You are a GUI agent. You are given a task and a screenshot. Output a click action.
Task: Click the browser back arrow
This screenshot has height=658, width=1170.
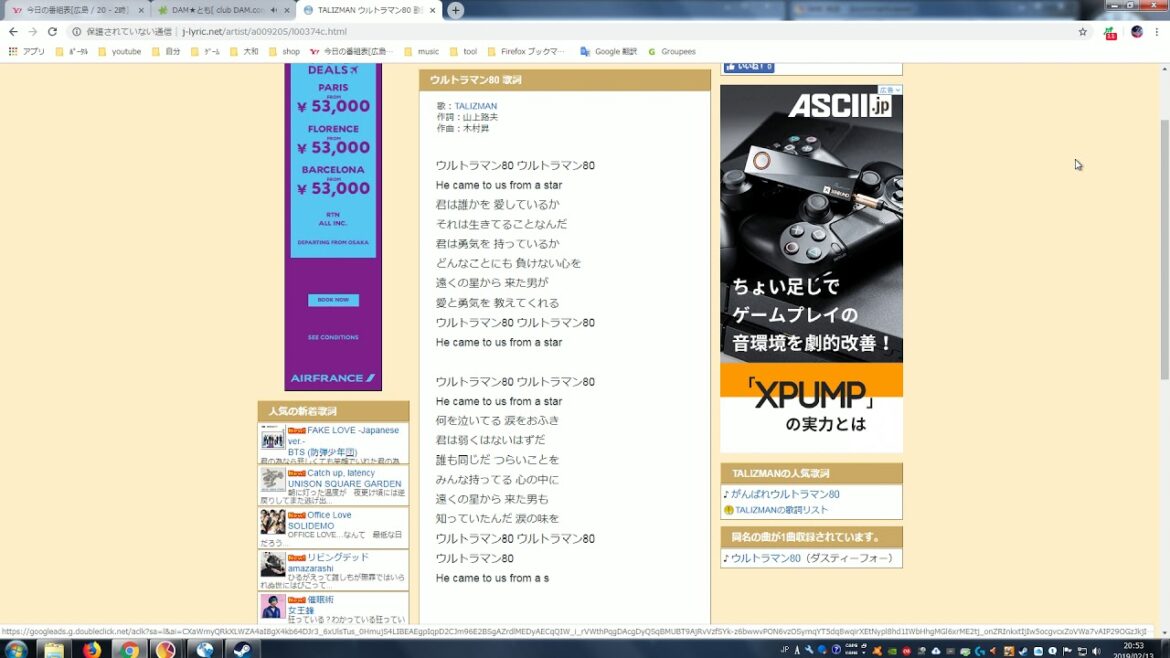(13, 32)
